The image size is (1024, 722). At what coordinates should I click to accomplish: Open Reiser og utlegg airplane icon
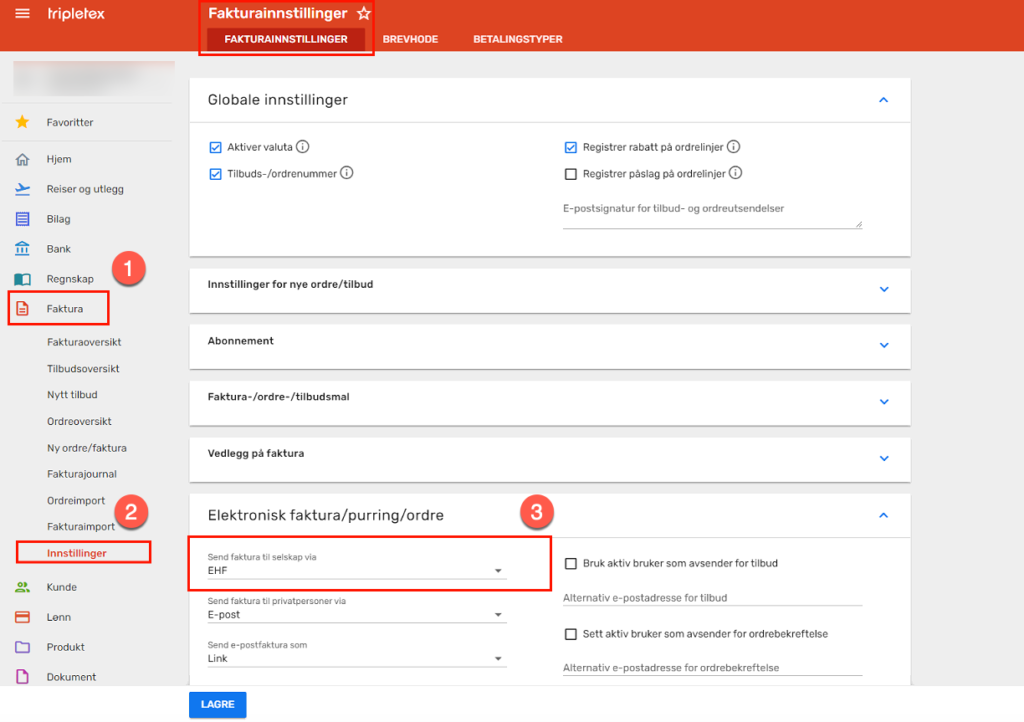coord(23,189)
